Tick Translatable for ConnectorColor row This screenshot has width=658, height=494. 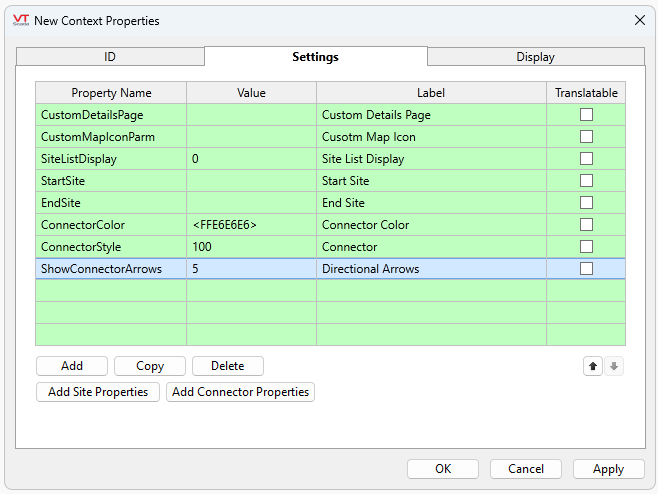[586, 225]
